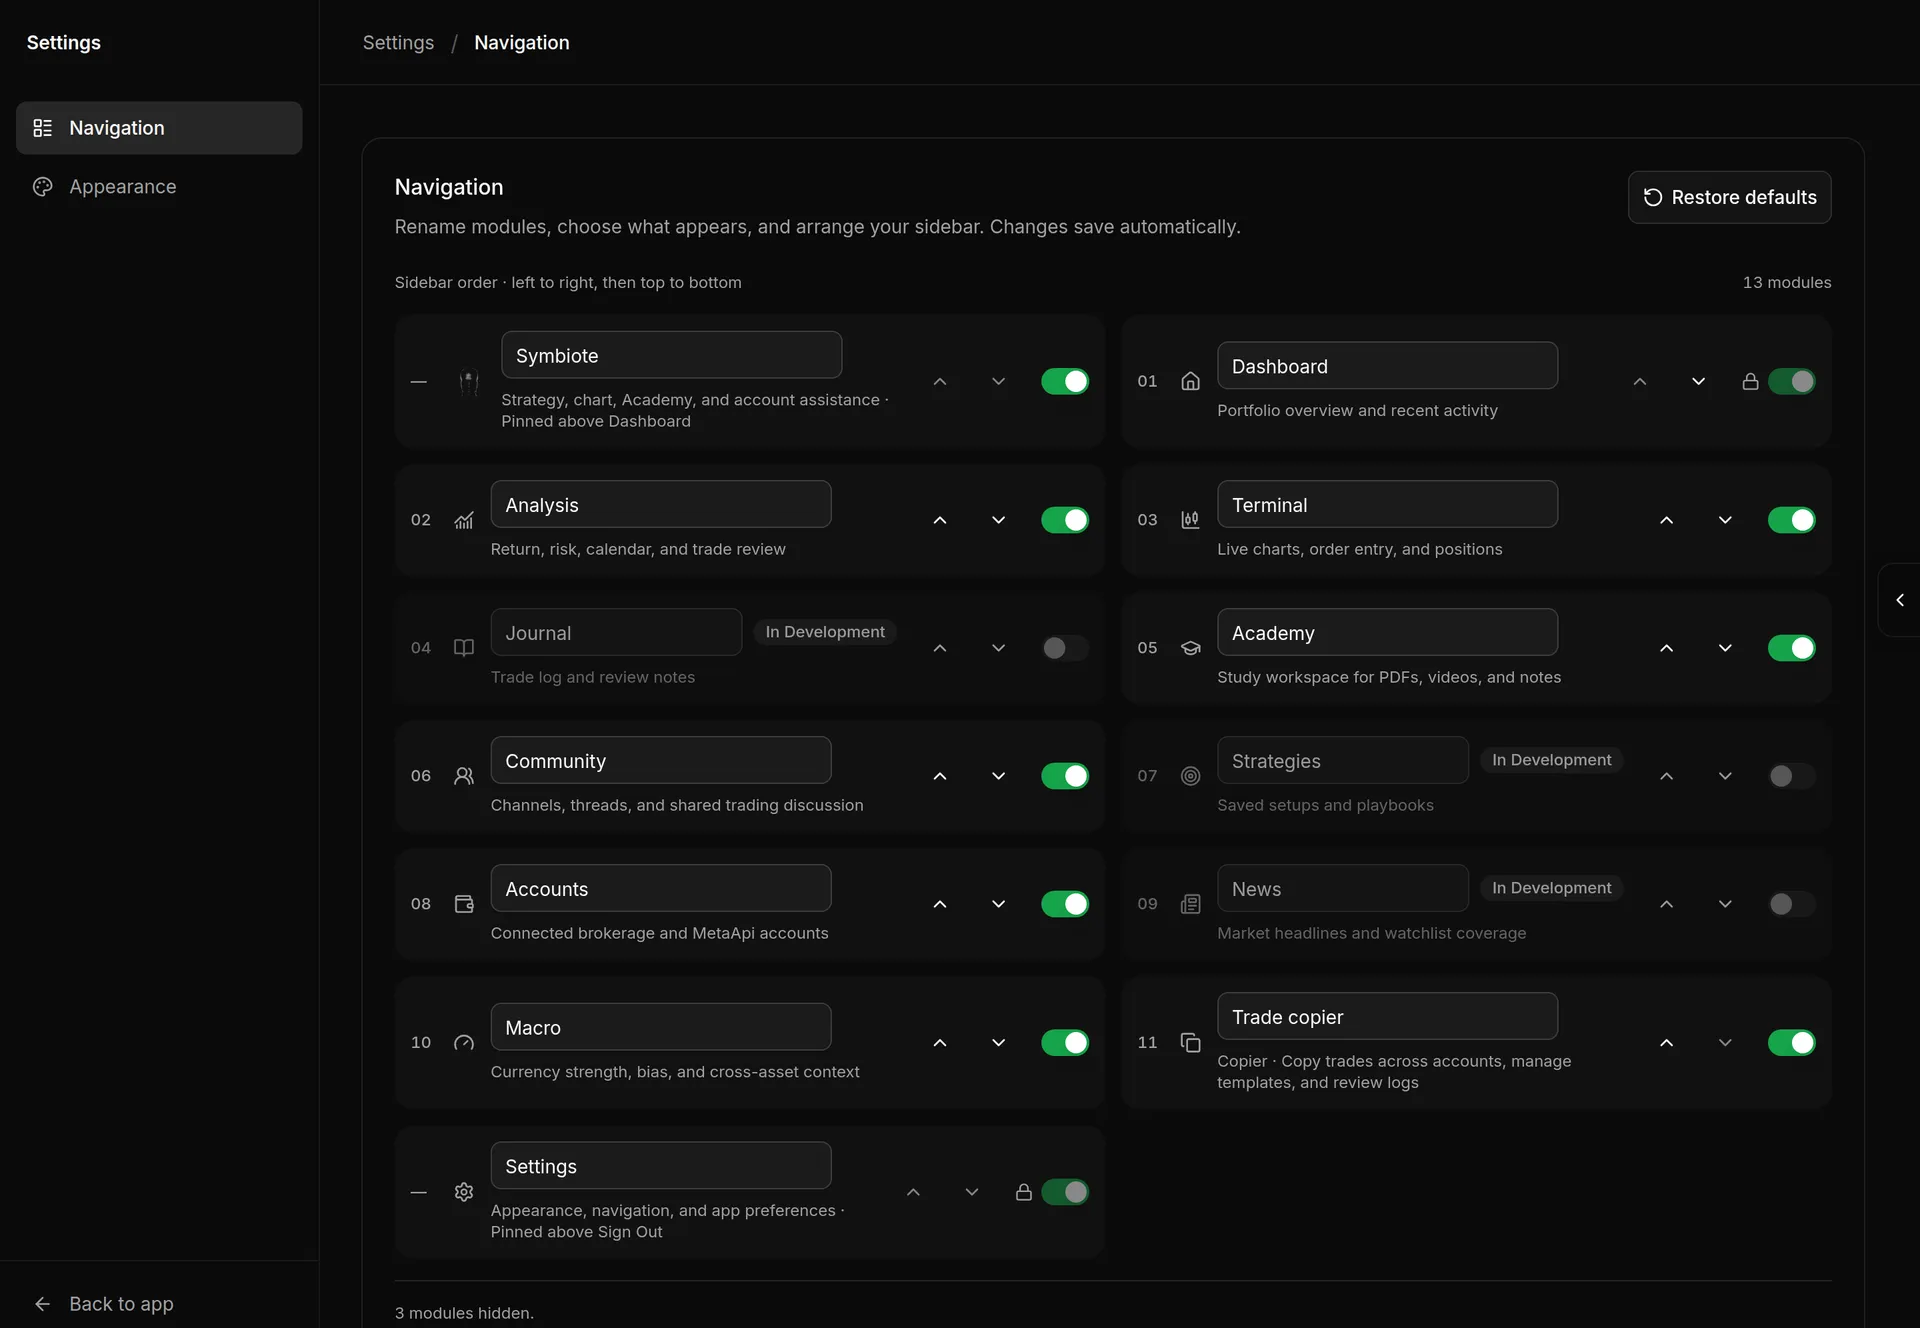1920x1328 pixels.
Task: Click Back to app
Action: [x=104, y=1304]
